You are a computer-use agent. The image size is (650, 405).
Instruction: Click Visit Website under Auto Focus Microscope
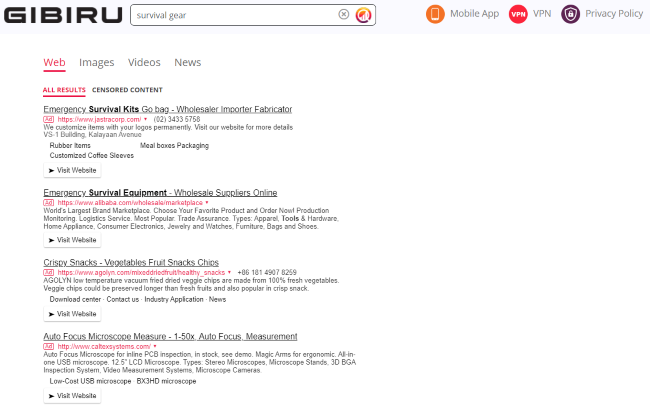coord(72,396)
